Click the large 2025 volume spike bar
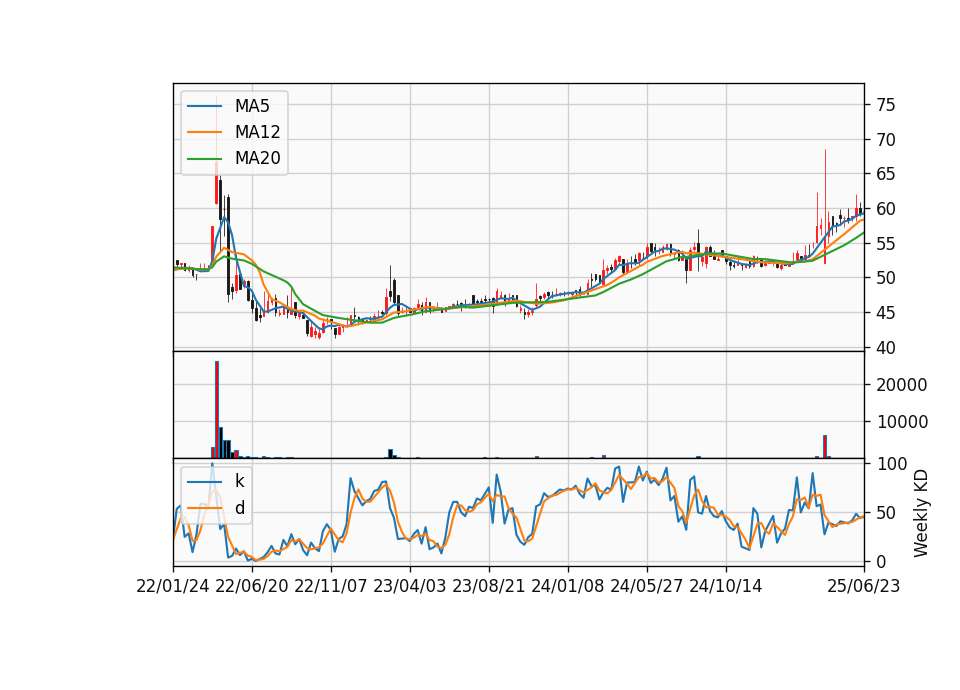This screenshot has height=690, width=960. pyautogui.click(x=825, y=446)
